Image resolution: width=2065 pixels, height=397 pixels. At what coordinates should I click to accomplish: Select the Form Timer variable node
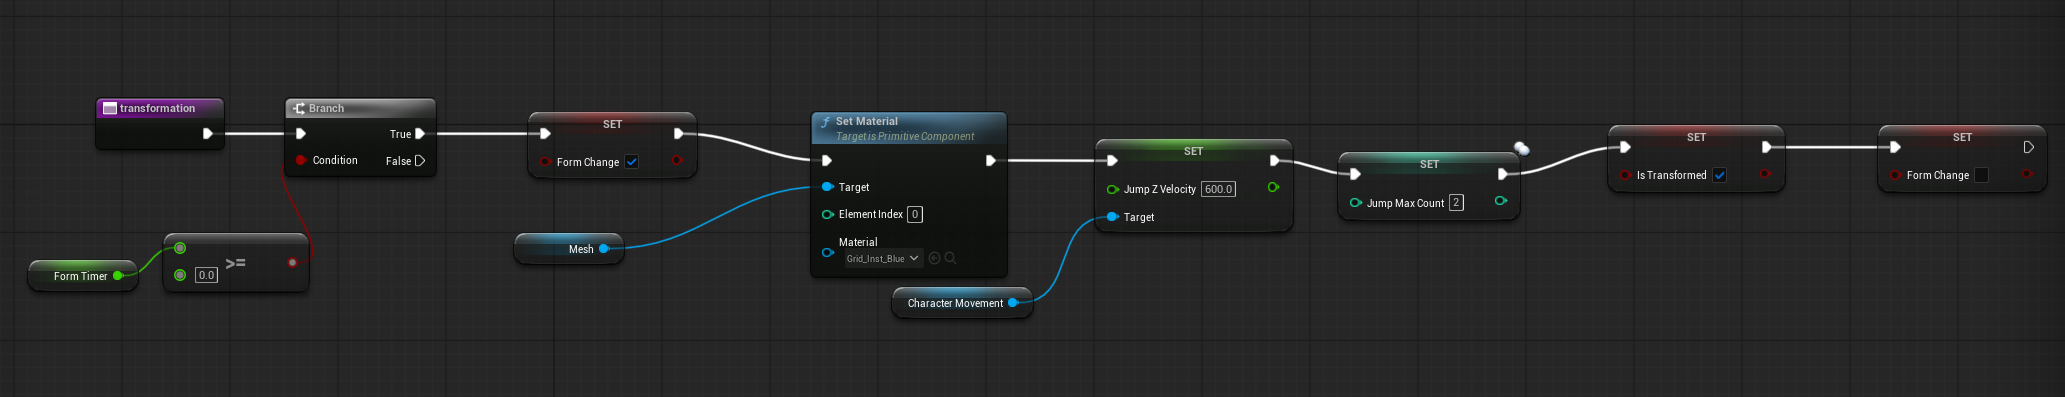[82, 276]
